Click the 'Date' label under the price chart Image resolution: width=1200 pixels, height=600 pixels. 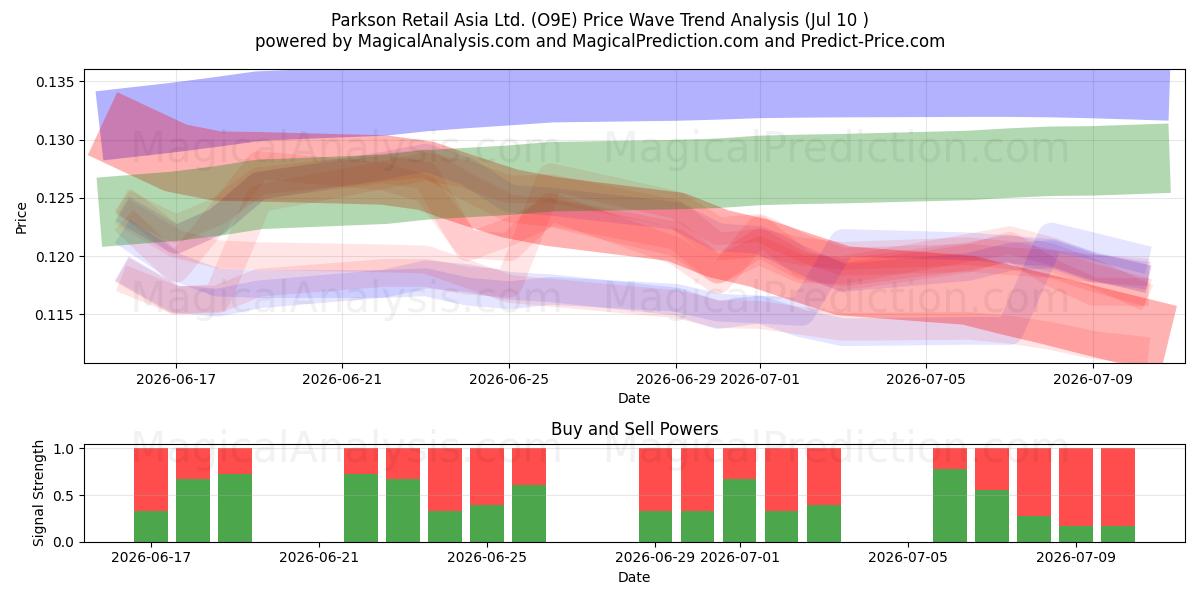pos(634,398)
